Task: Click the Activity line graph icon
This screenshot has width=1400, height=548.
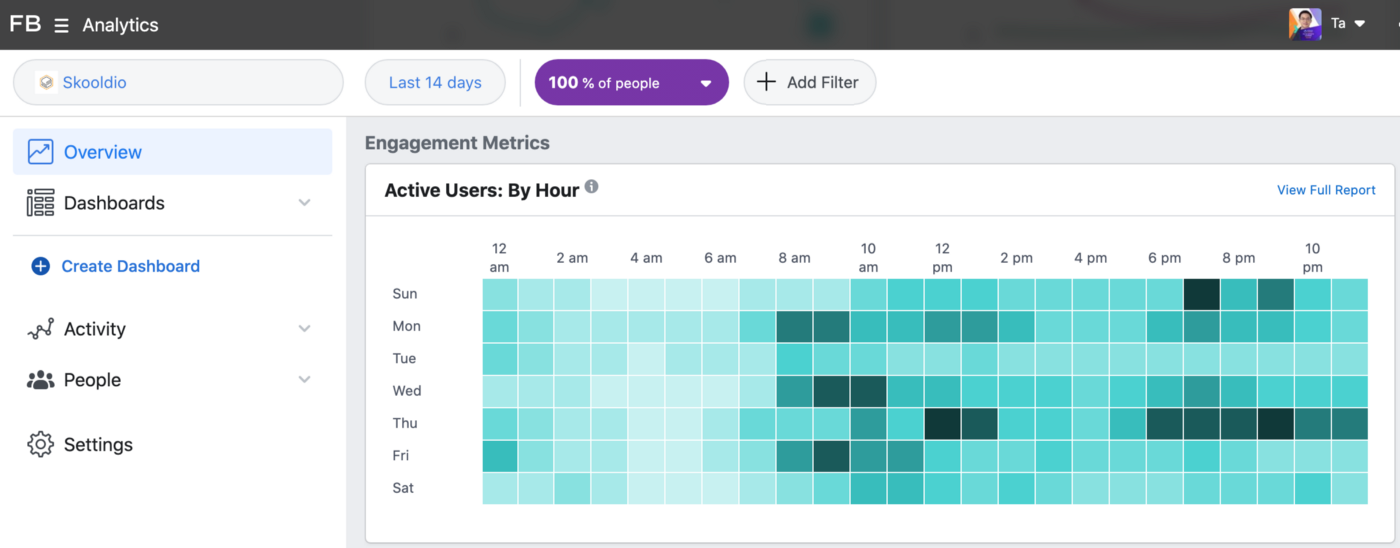Action: click(x=41, y=329)
